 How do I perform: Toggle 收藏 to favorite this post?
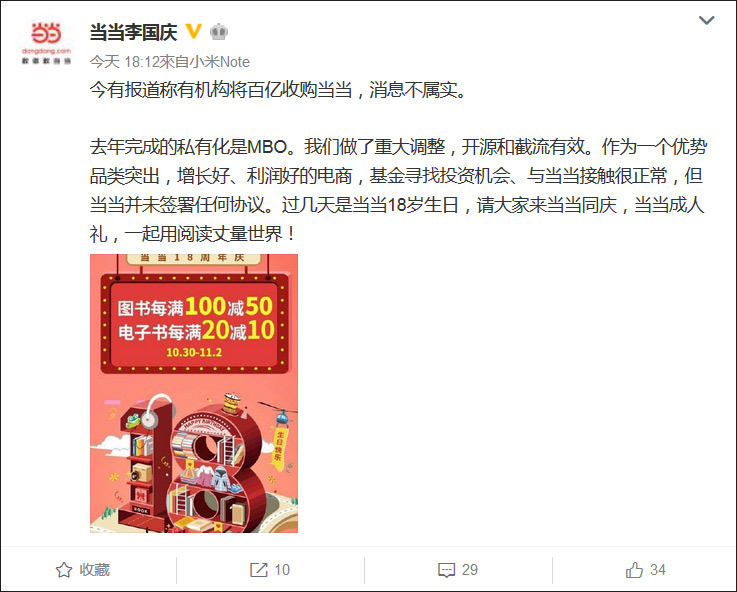pos(83,570)
